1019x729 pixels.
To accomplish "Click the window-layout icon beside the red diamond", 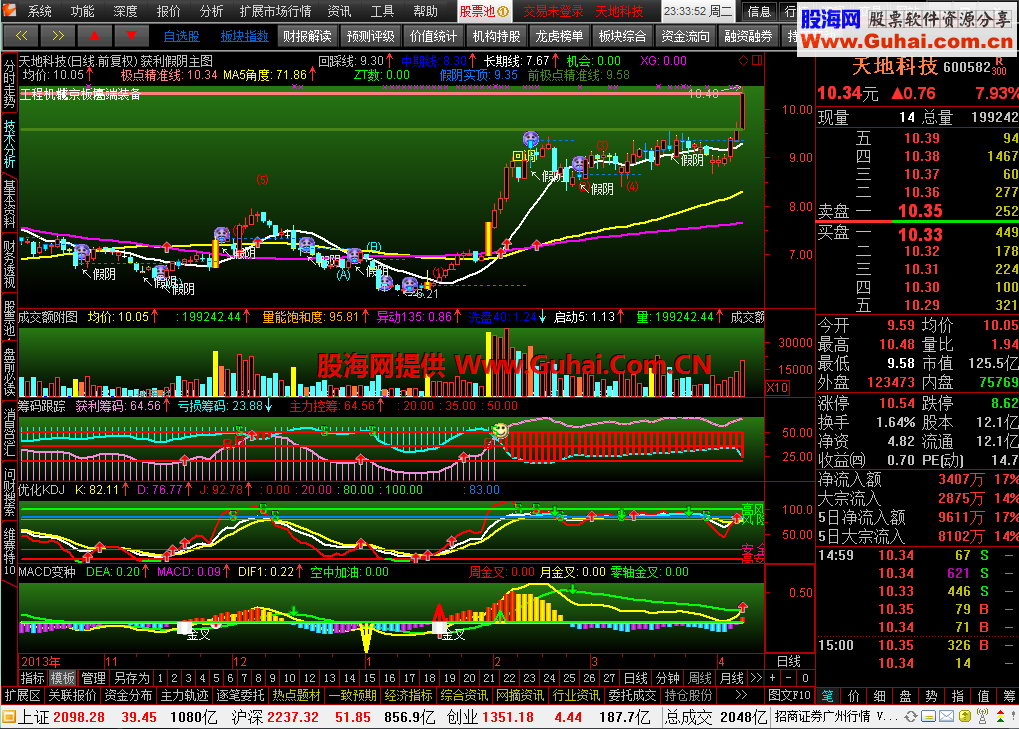I will click(757, 60).
